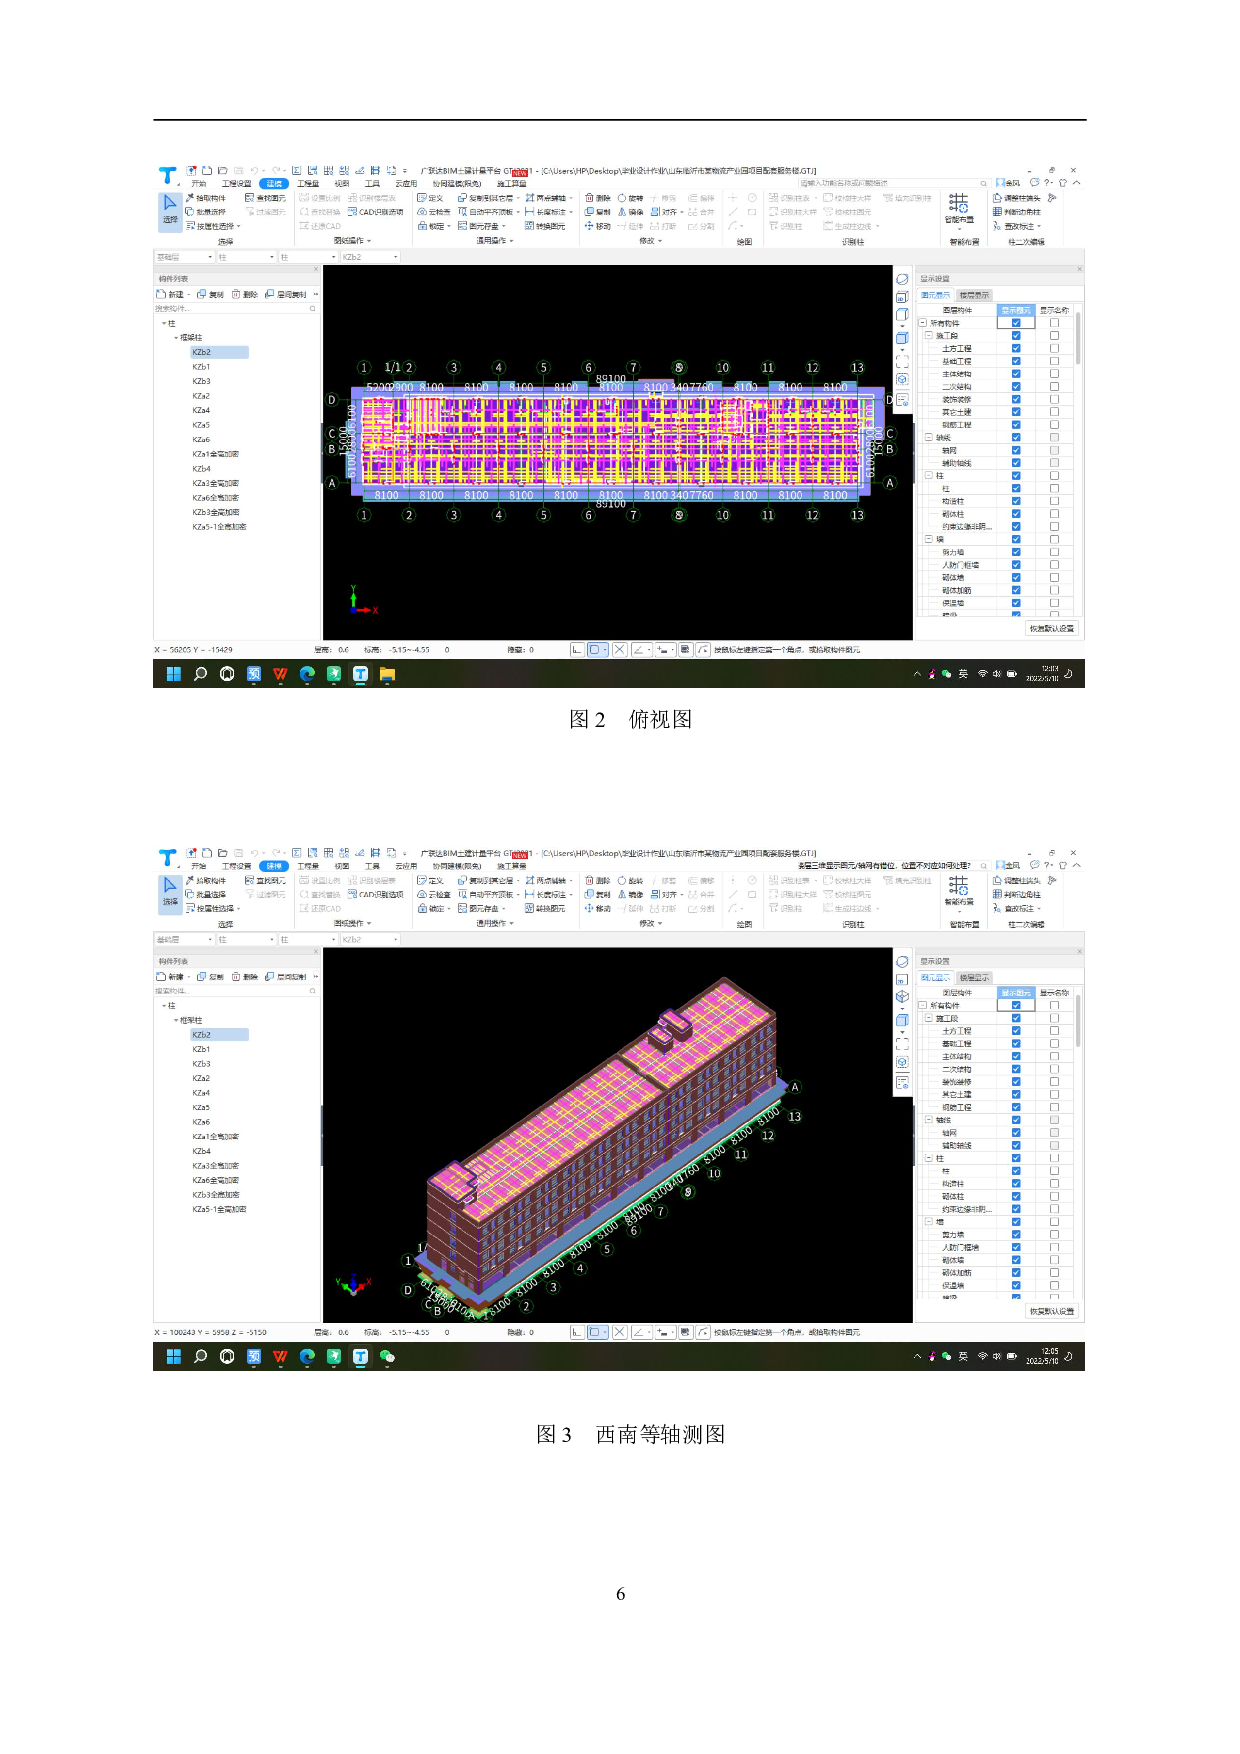The width and height of the screenshot is (1240, 1754).
Task: Switch to 楼层显示 tab in lower panel
Action: [x=974, y=978]
